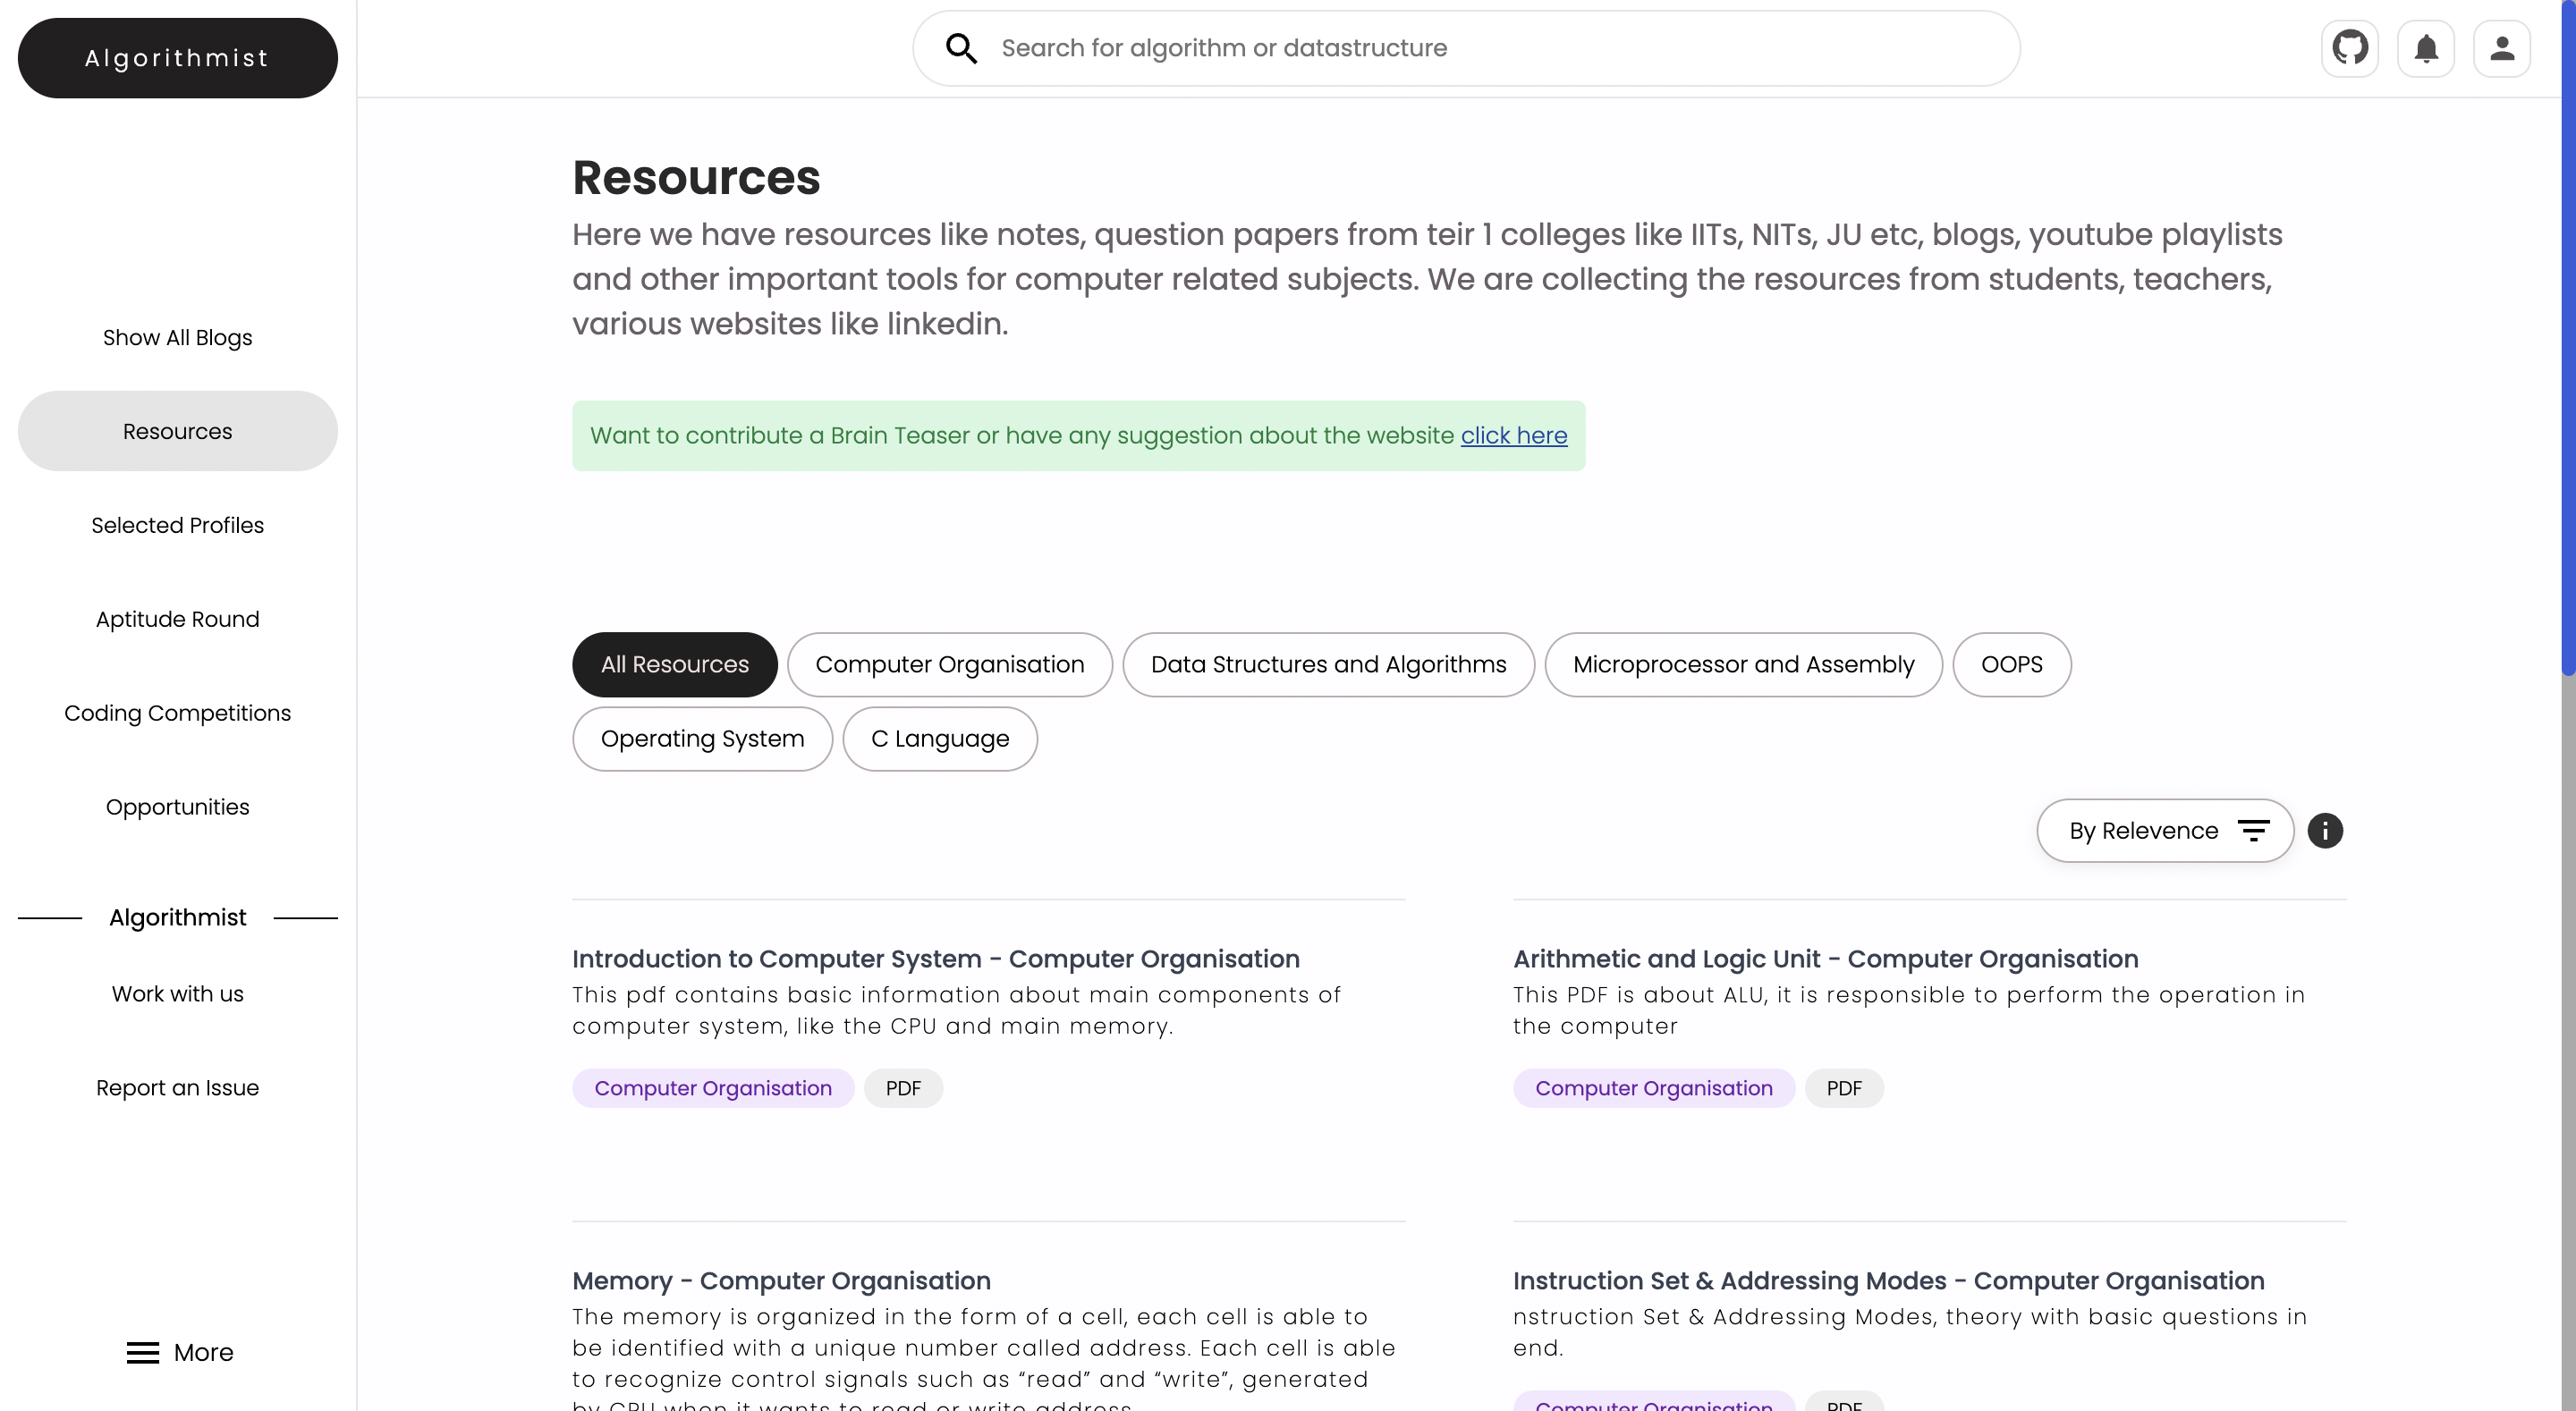This screenshot has height=1411, width=2576.
Task: Open Selected Profiles in the sidebar
Action: 177,524
